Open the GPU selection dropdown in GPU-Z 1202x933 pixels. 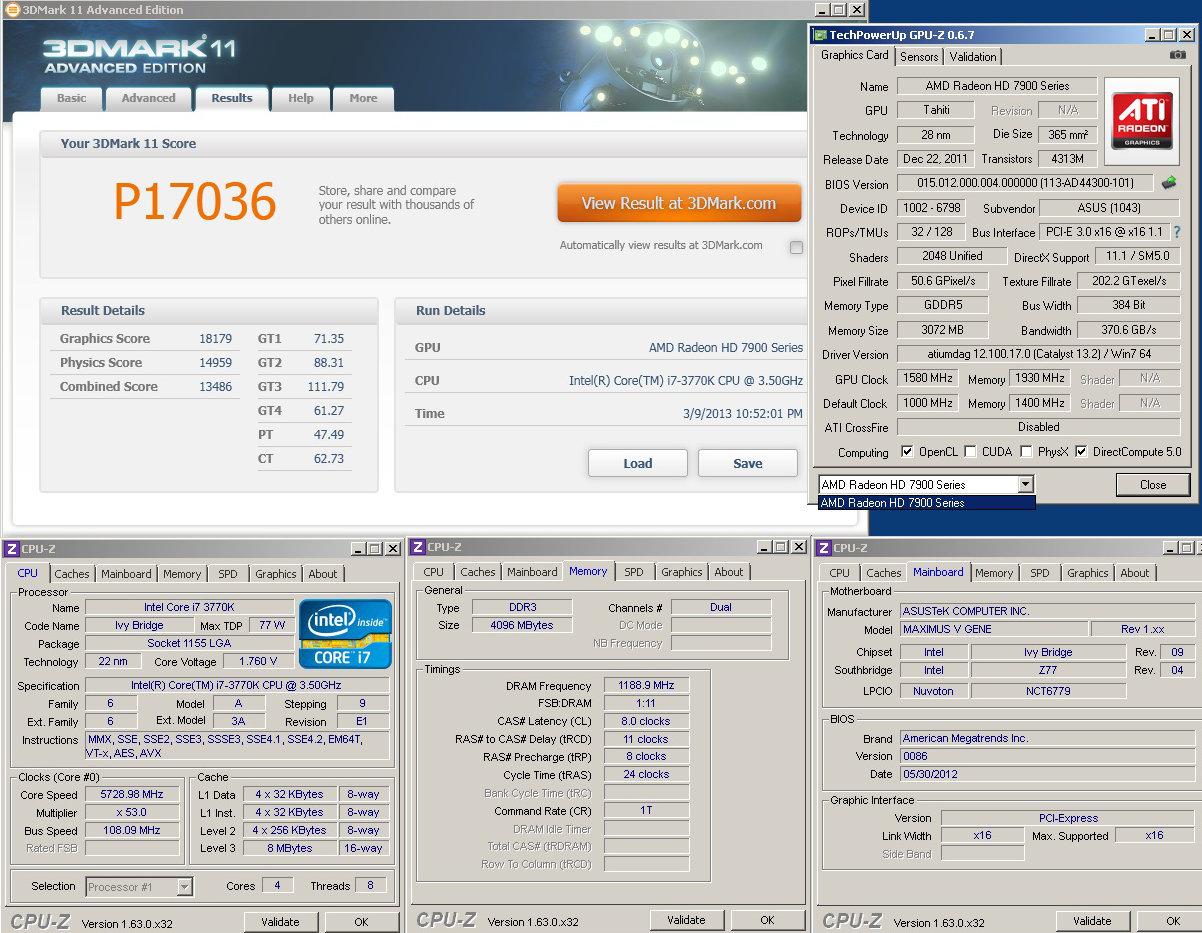point(1025,485)
